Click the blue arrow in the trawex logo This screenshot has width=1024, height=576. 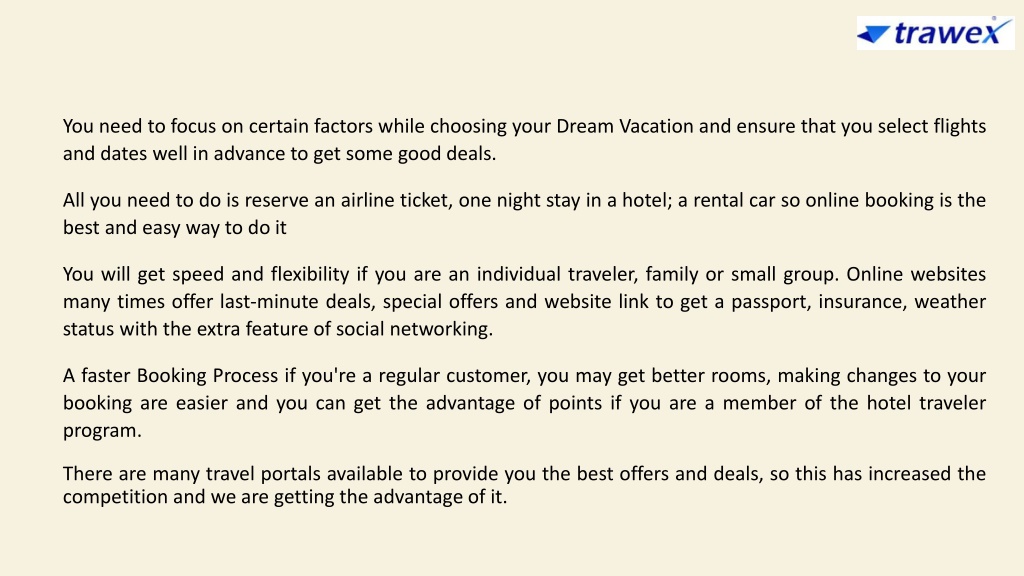pos(873,35)
